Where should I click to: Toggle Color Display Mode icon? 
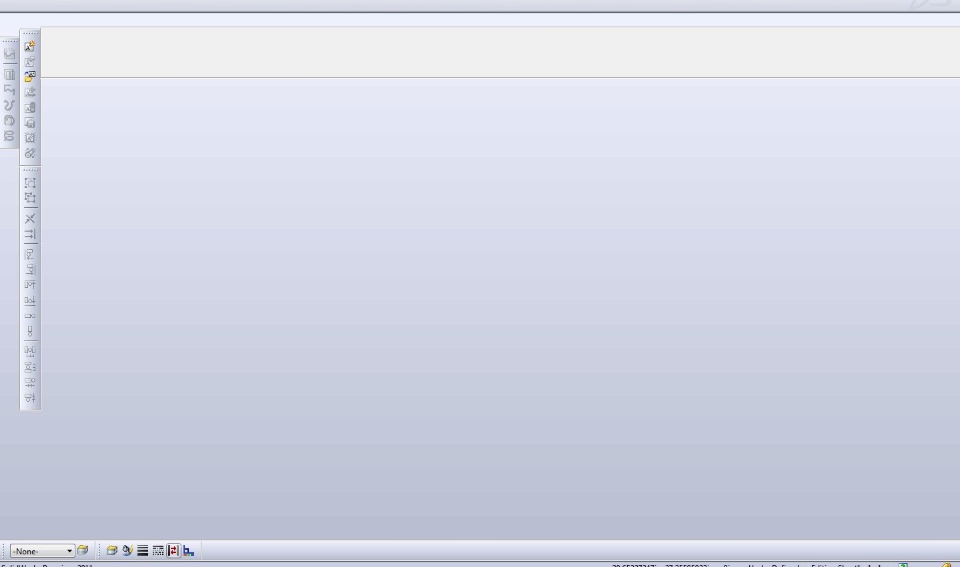(189, 550)
